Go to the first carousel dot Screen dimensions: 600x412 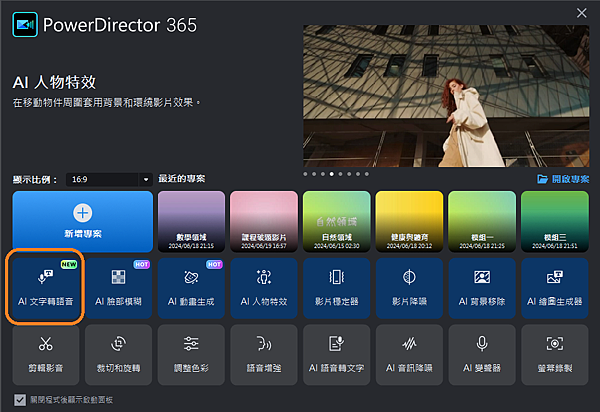coord(305,174)
